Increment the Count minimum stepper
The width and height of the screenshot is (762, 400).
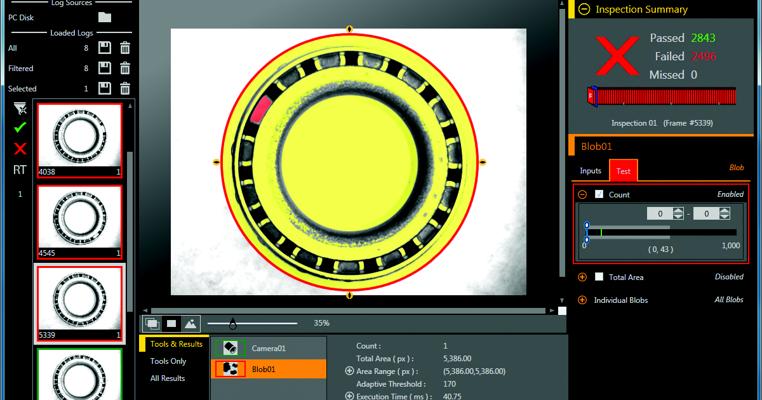[x=678, y=210]
